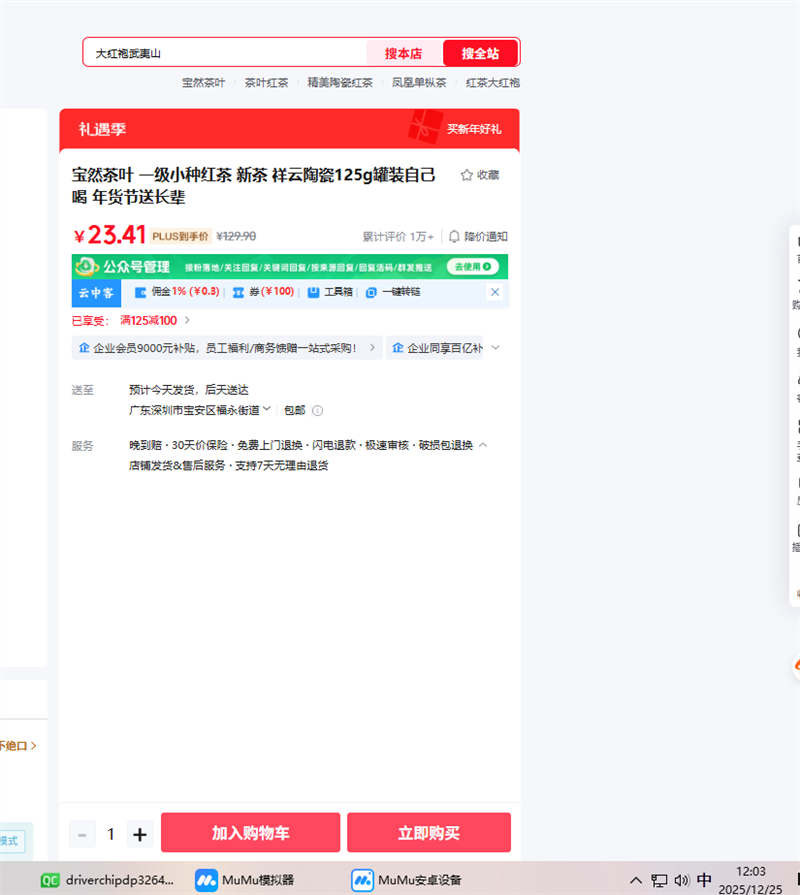Screen dimensions: 800x895
Task: Open the 福永街道 delivery address dropdown
Action: [x=265, y=410]
